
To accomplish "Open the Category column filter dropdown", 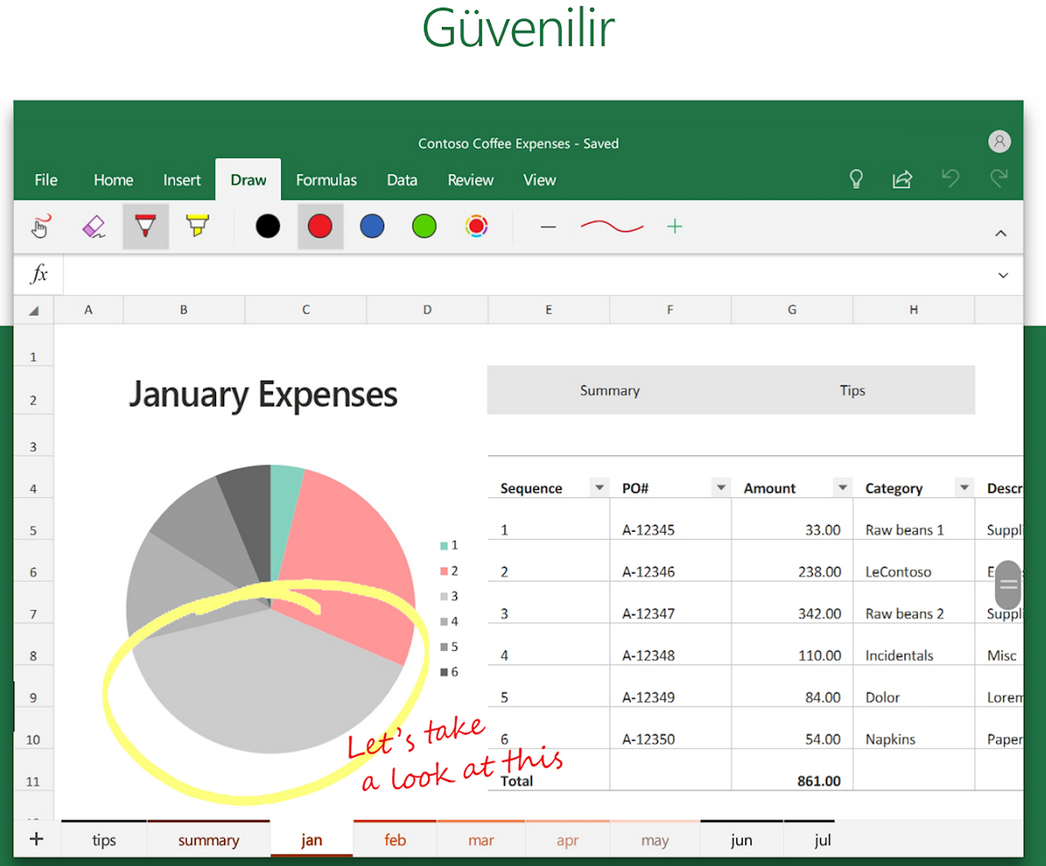I will pyautogui.click(x=964, y=487).
